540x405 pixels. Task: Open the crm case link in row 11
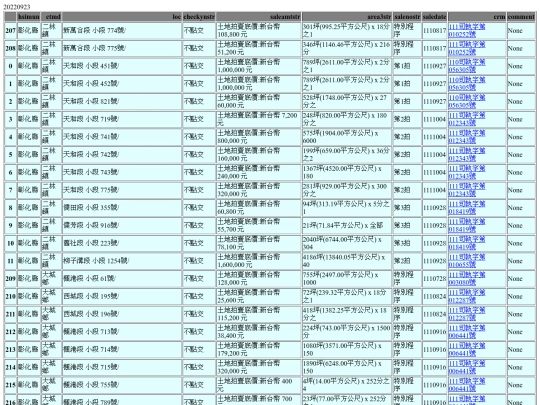click(x=467, y=261)
